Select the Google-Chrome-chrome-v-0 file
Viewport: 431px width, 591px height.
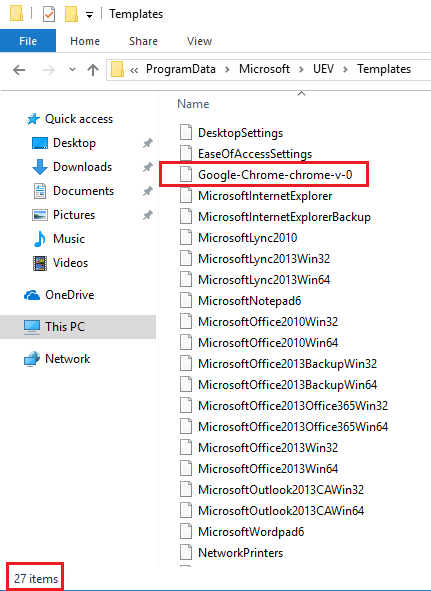275,175
